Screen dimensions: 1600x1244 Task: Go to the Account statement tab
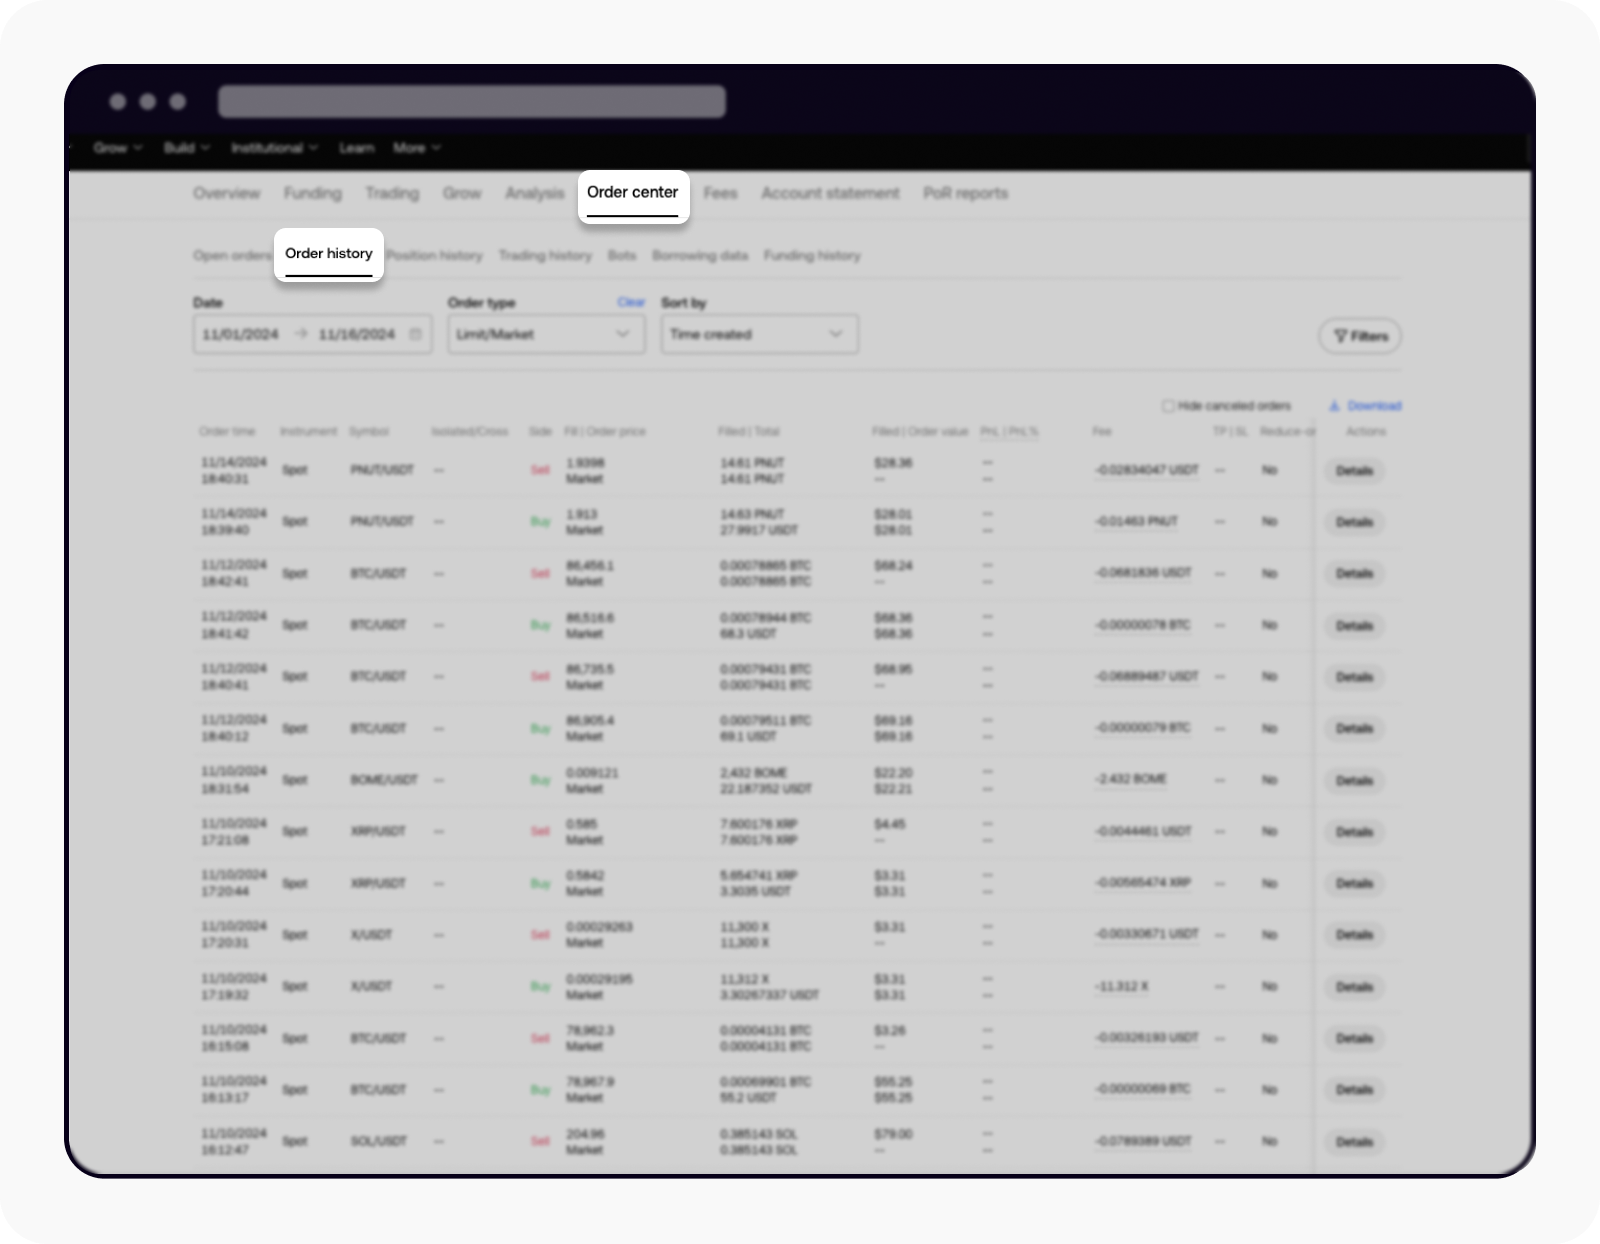point(830,193)
